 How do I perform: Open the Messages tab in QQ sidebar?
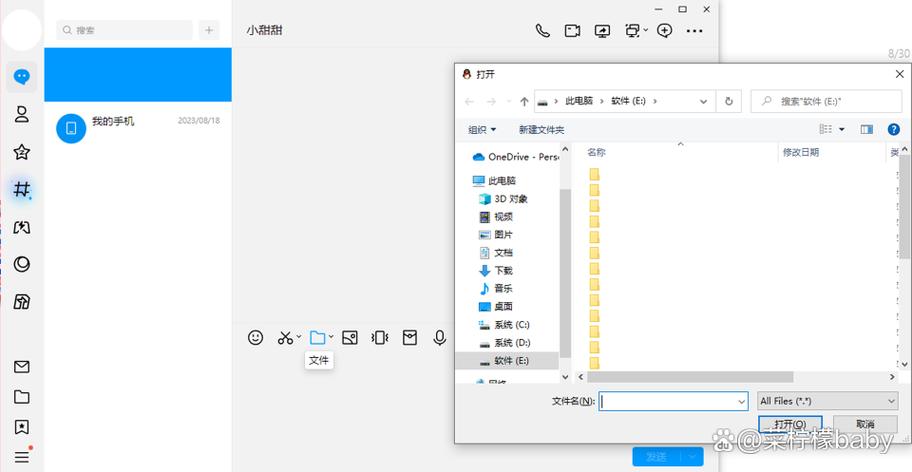22,77
